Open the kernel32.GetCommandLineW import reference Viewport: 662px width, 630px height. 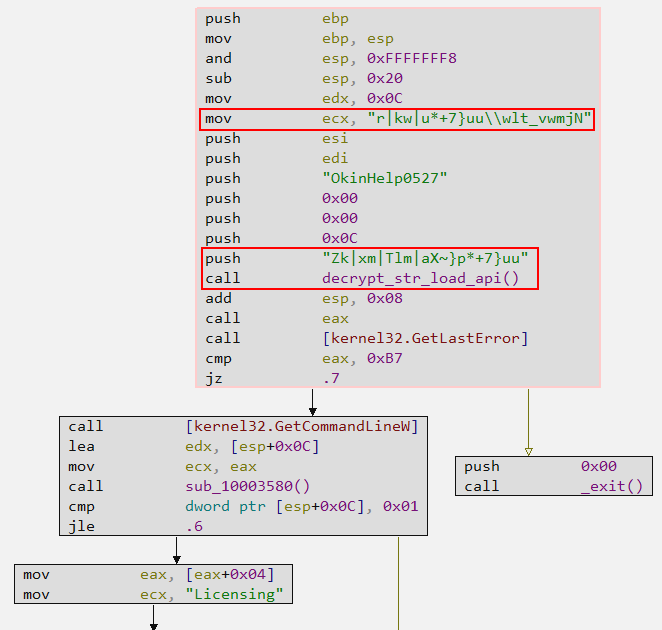point(301,426)
